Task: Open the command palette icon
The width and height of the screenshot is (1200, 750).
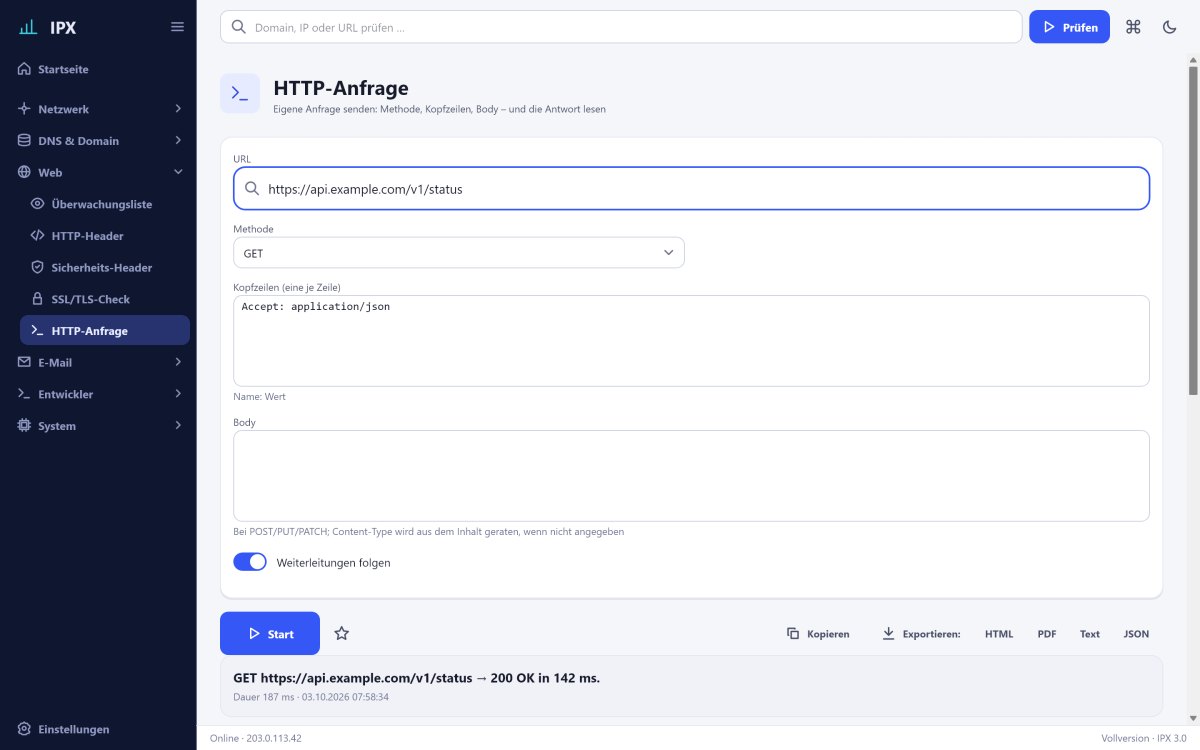Action: (1133, 27)
